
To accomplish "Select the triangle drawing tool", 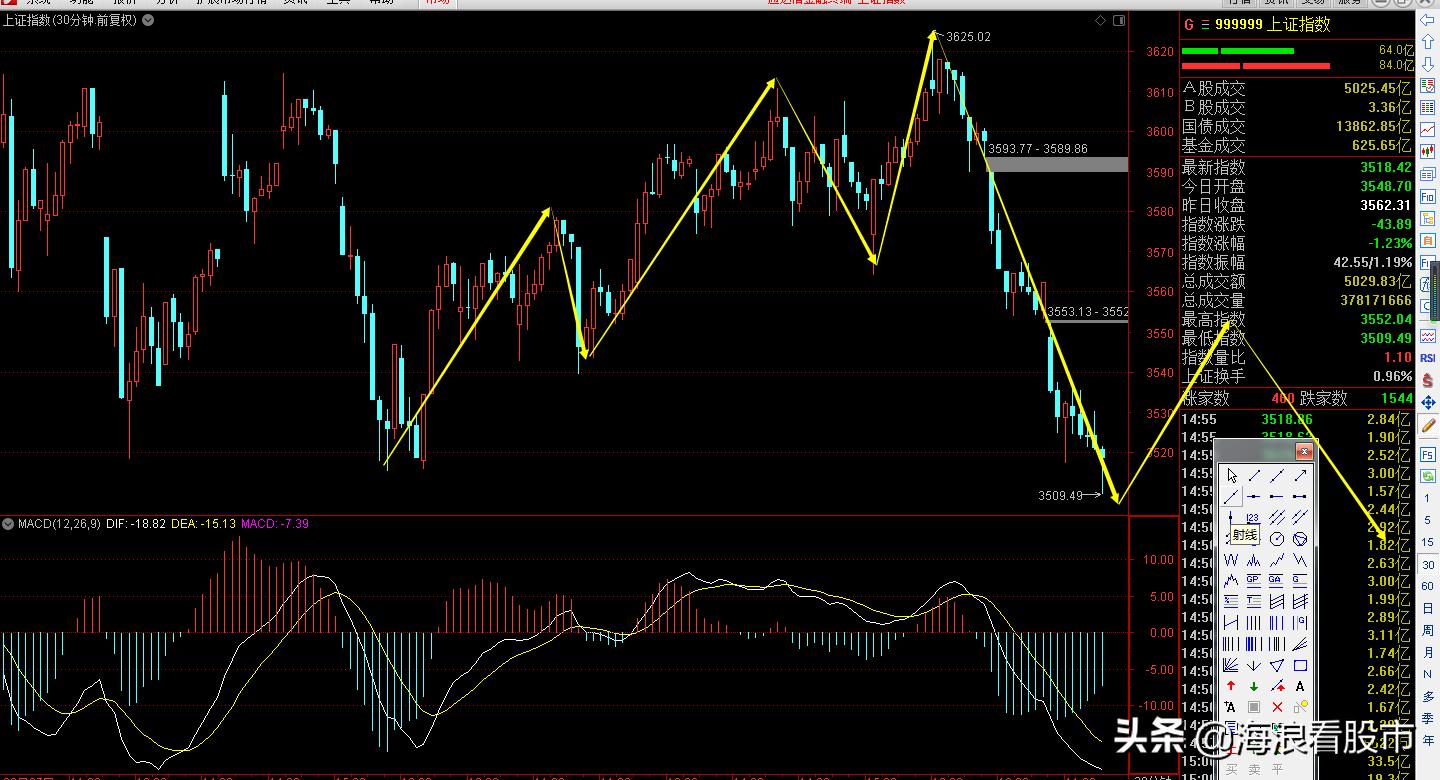I will pos(1277,665).
